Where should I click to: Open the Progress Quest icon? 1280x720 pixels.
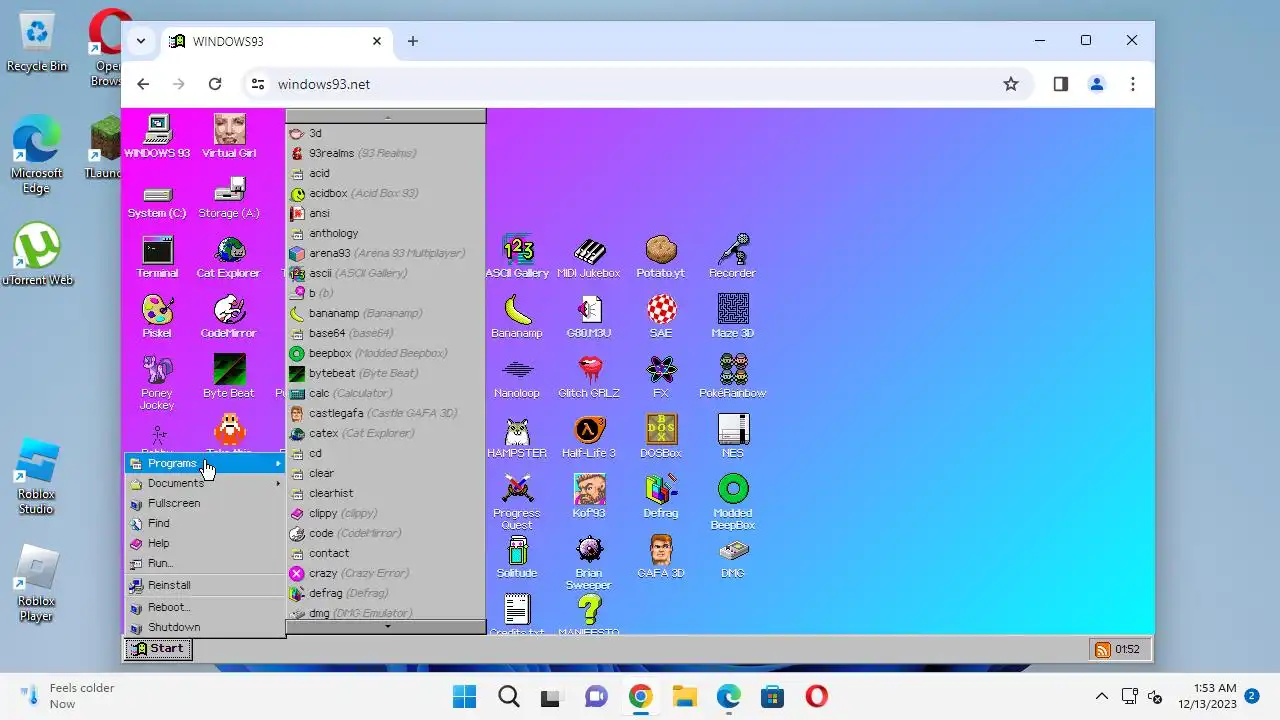click(x=517, y=502)
